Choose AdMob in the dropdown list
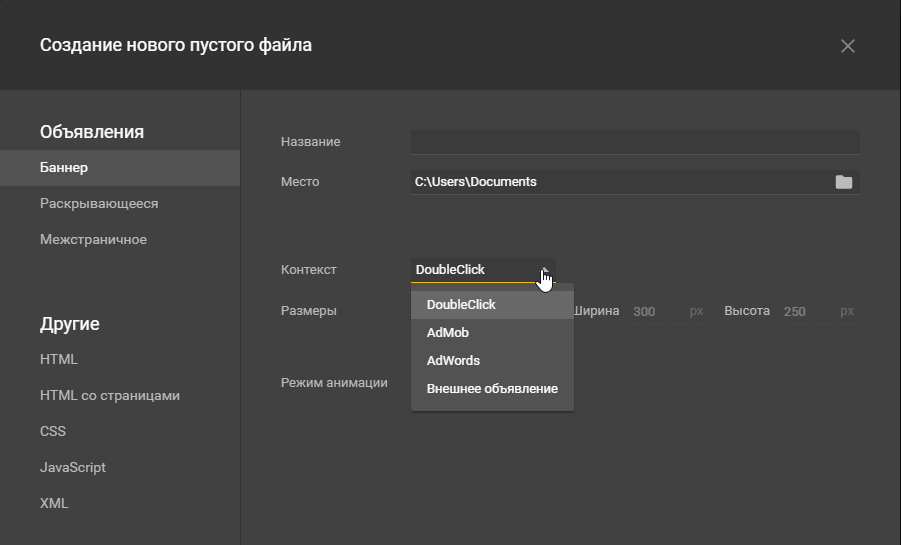The image size is (901, 545). point(448,333)
